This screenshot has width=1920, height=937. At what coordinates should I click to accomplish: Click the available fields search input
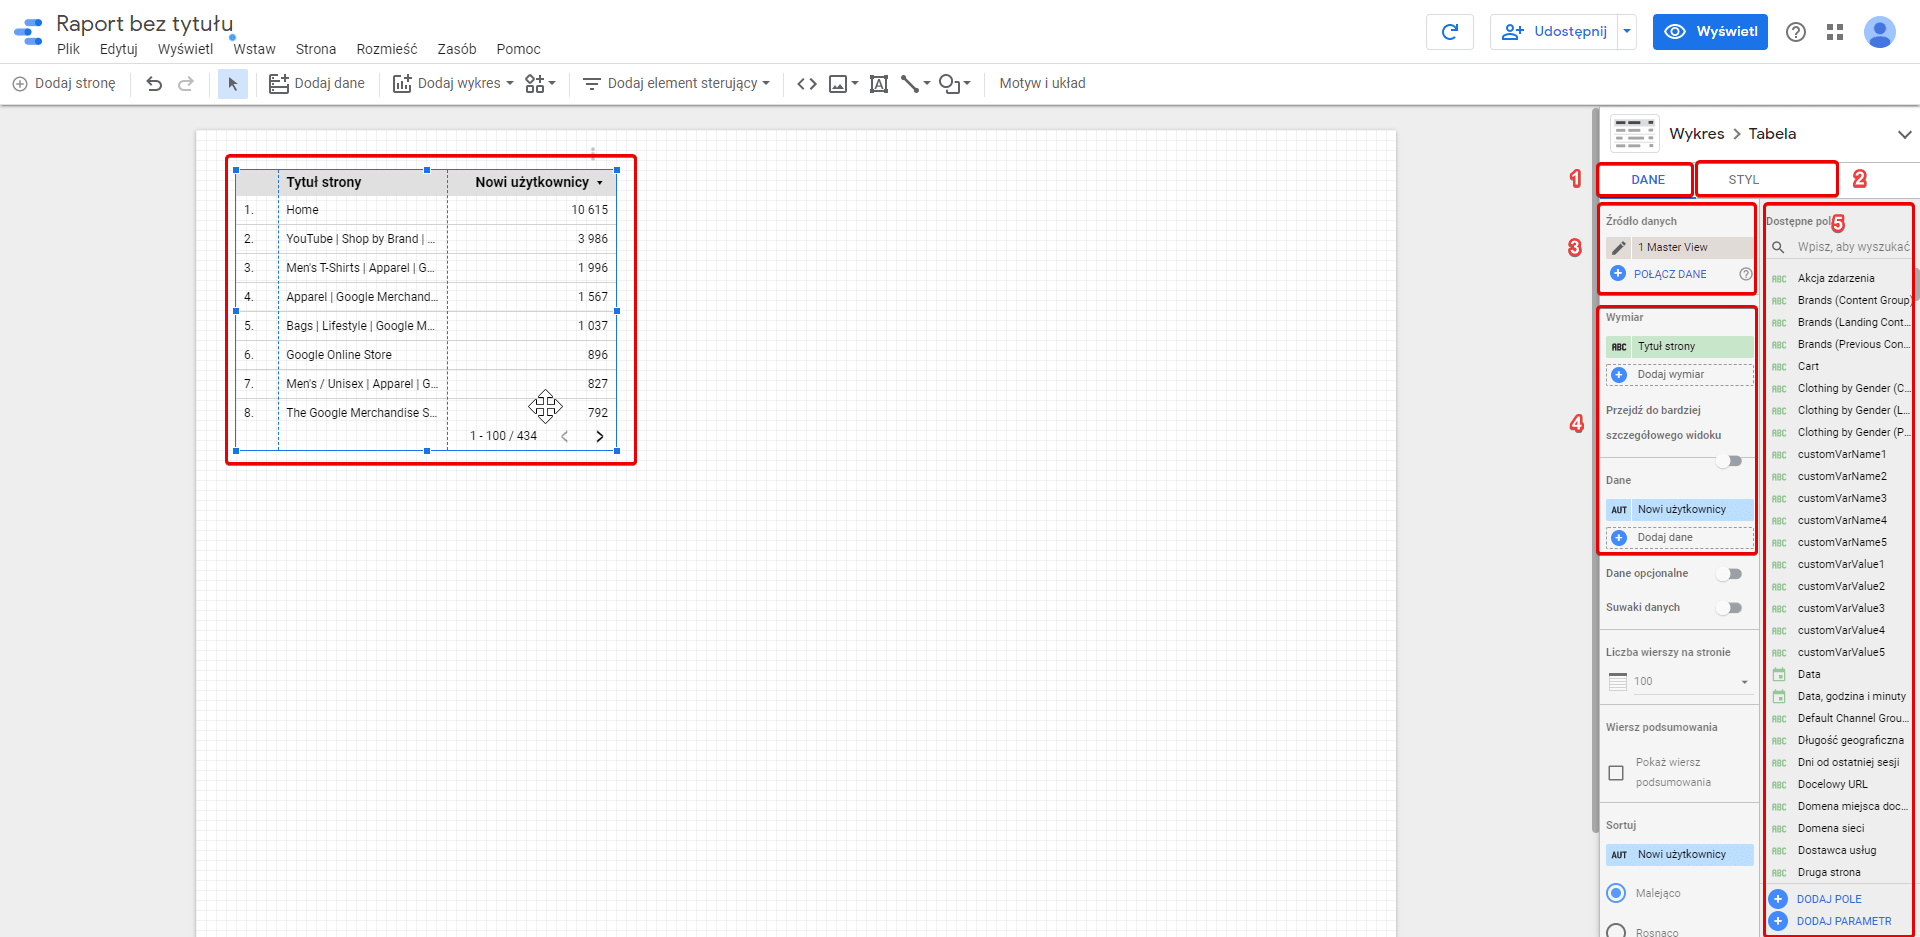coord(1852,247)
